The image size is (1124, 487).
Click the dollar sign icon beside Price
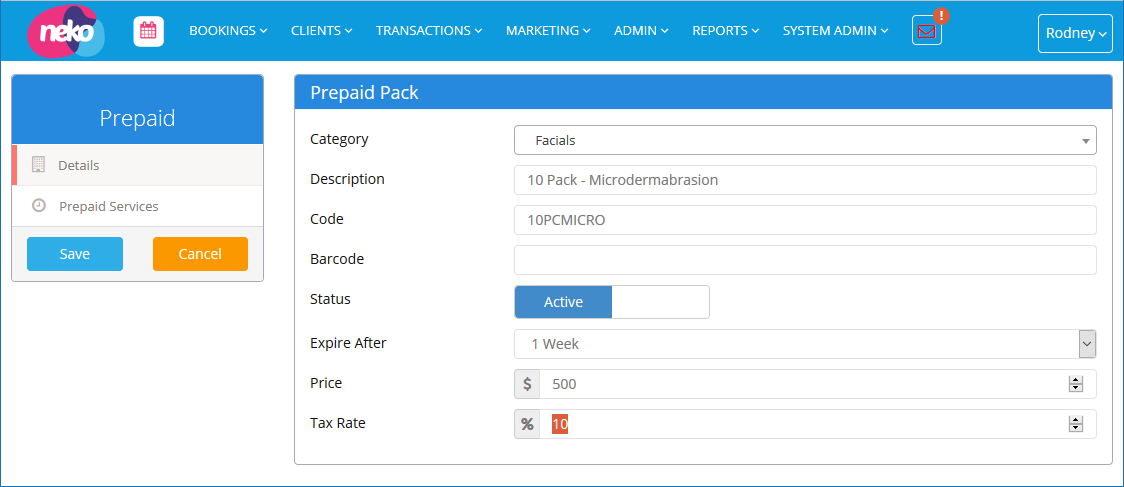527,384
